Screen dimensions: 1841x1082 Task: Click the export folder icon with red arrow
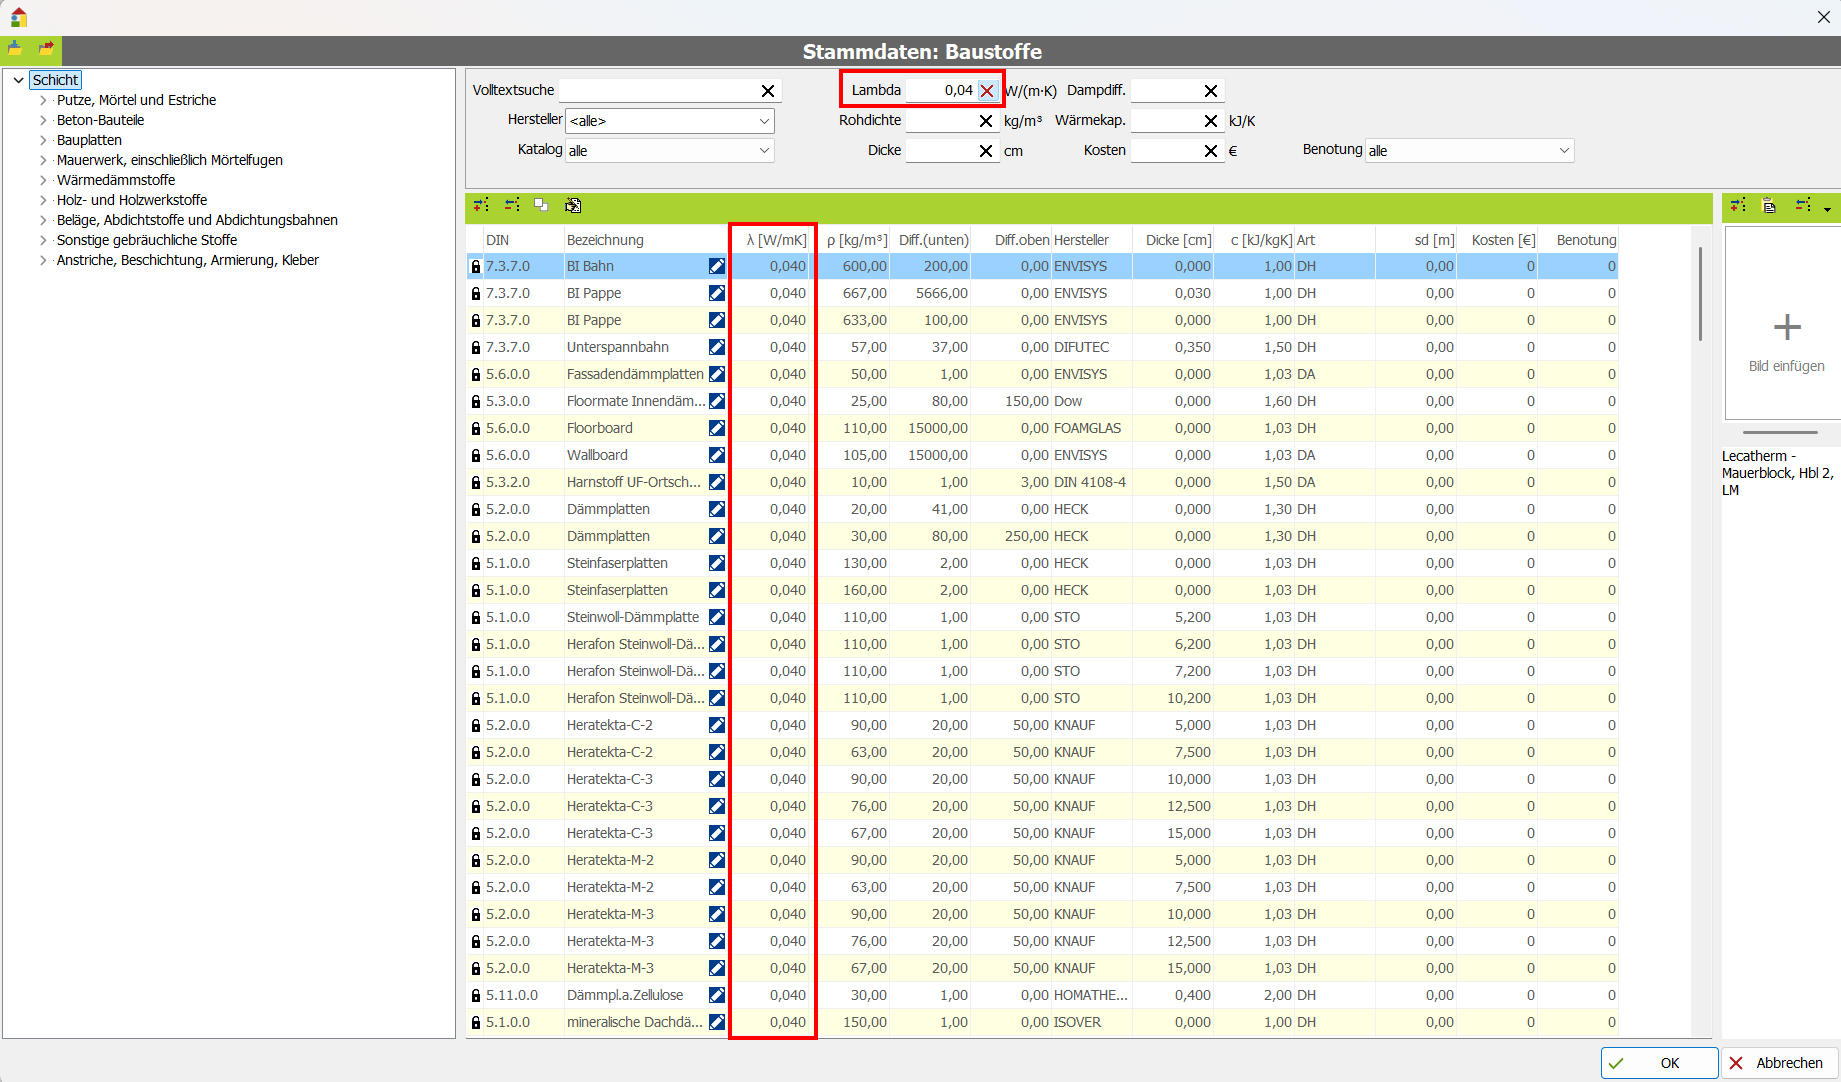coord(46,48)
